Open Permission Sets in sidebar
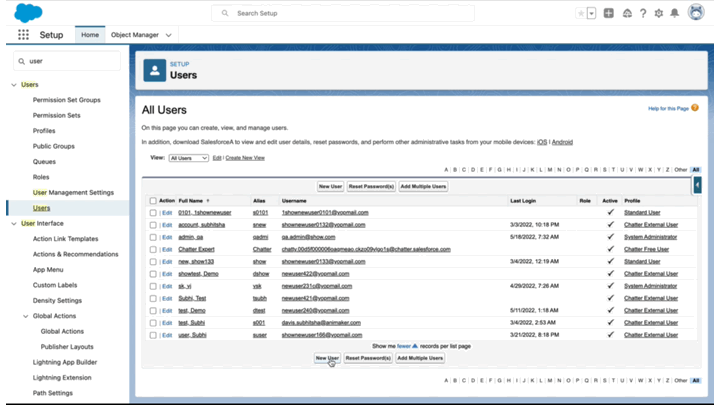This screenshot has height=405, width=720. click(56, 115)
